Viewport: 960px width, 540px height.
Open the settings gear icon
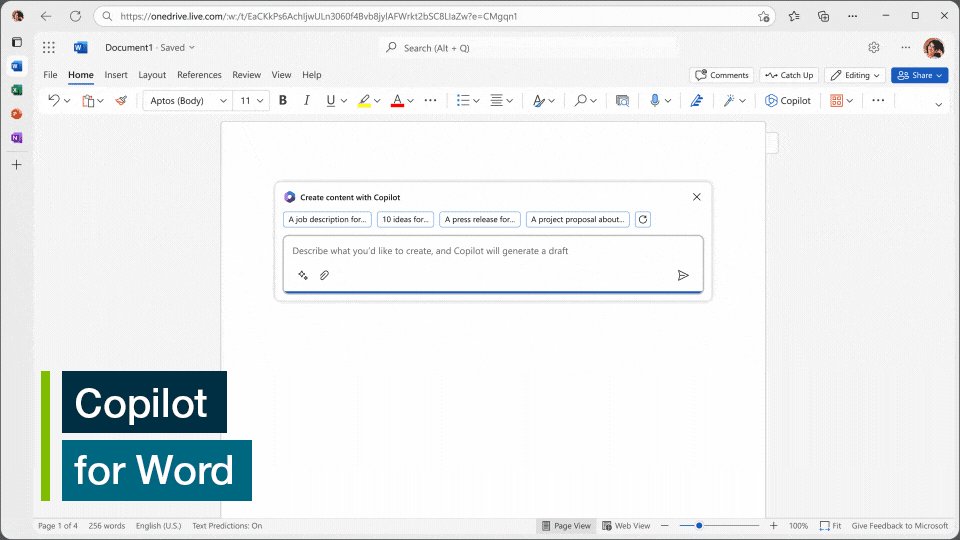[874, 47]
